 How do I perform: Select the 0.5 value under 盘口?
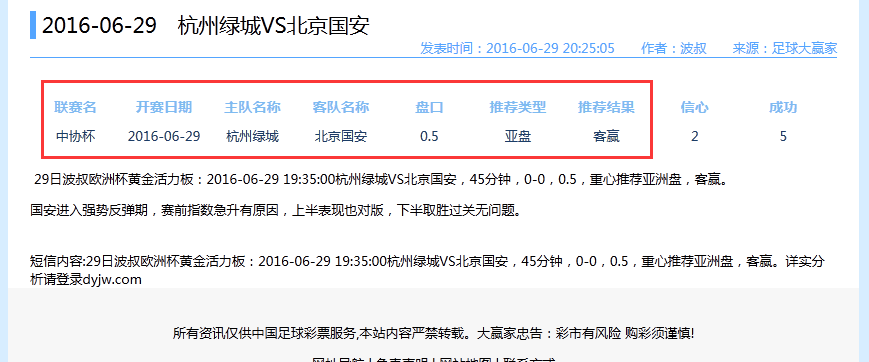click(x=430, y=136)
